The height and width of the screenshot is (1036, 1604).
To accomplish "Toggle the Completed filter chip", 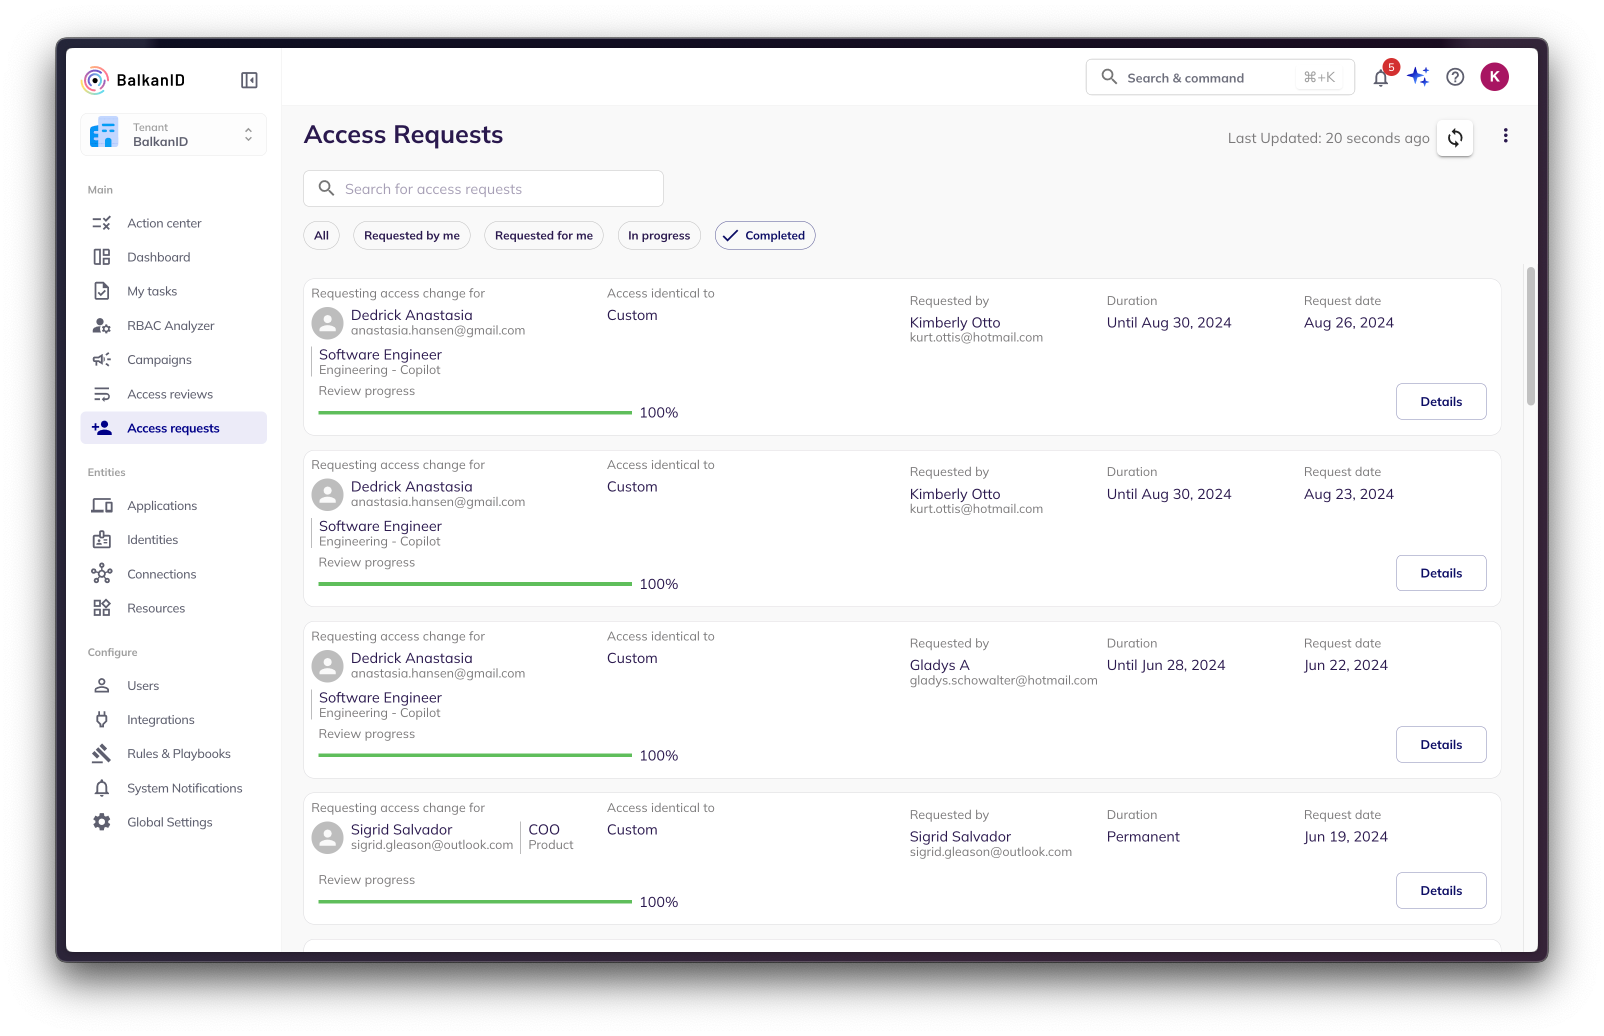I will click(765, 236).
